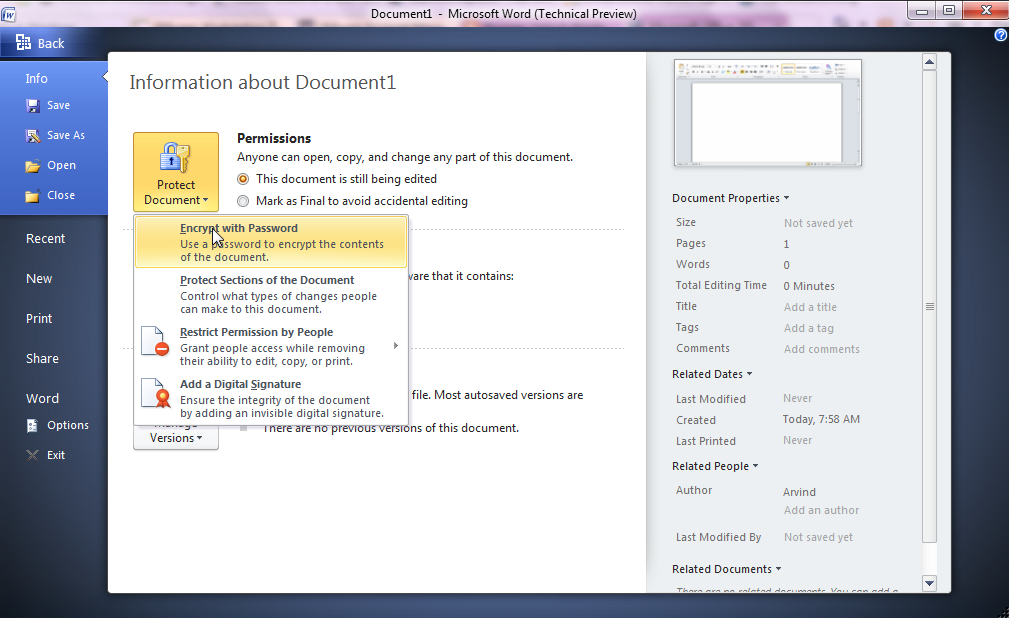Select the Mark as Final radio option

pos(244,201)
